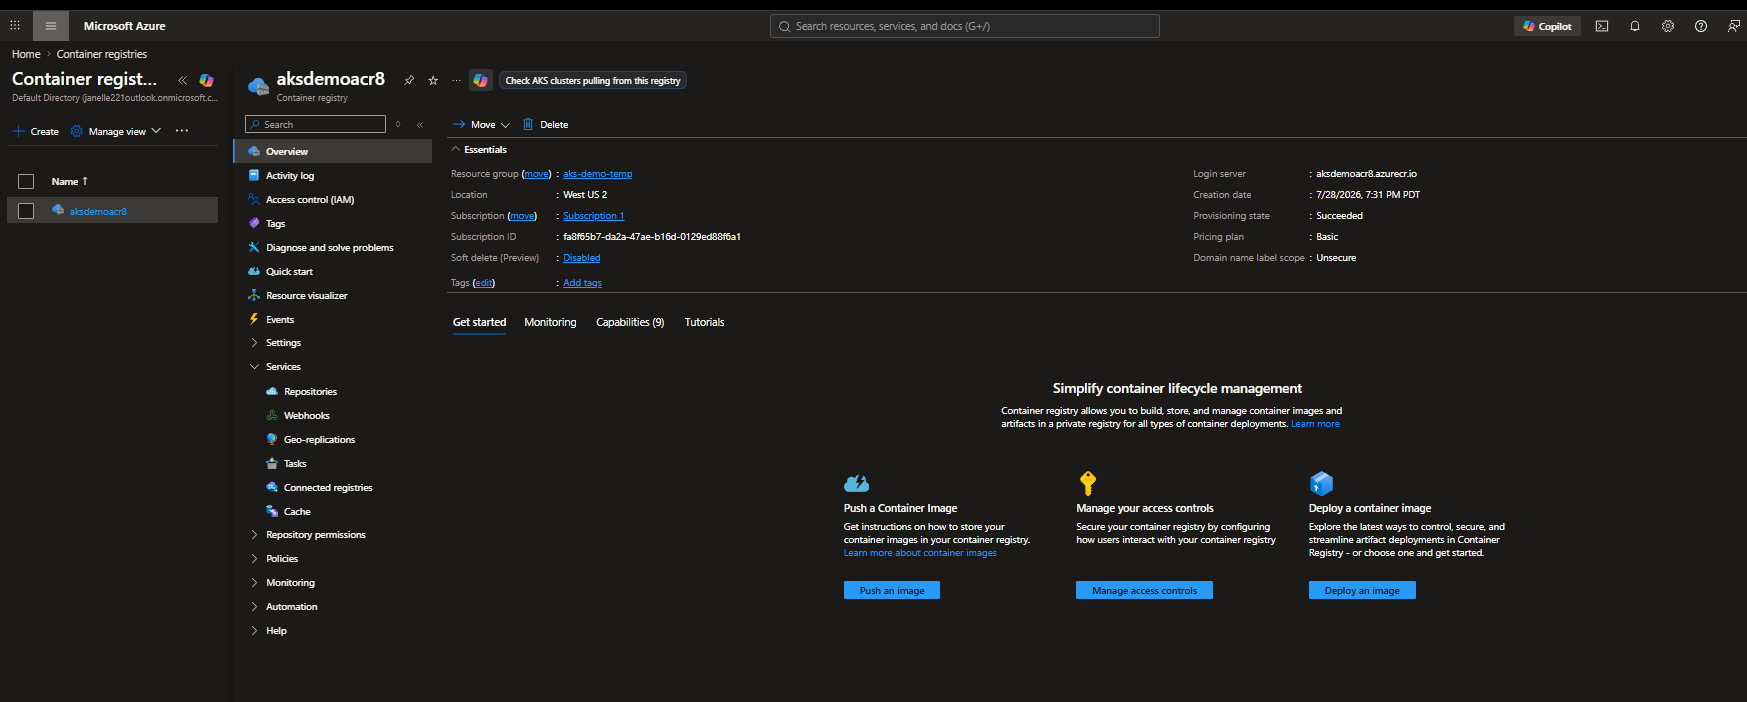Open the feedback icon in the header
Image resolution: width=1747 pixels, height=702 pixels.
coord(1734,26)
